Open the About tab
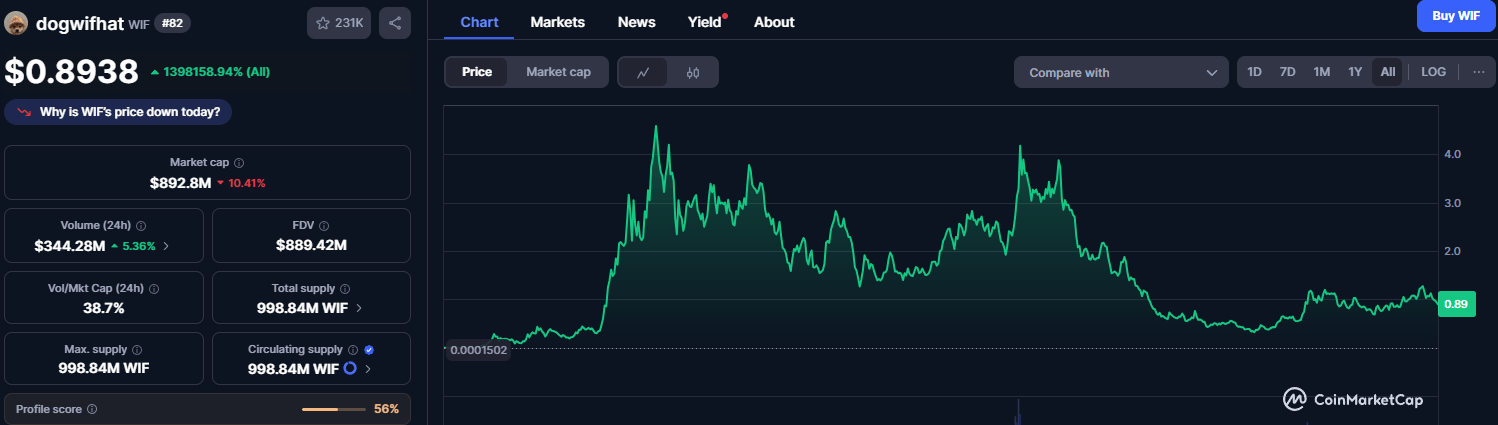Viewport: 1498px width, 425px height. (x=774, y=22)
